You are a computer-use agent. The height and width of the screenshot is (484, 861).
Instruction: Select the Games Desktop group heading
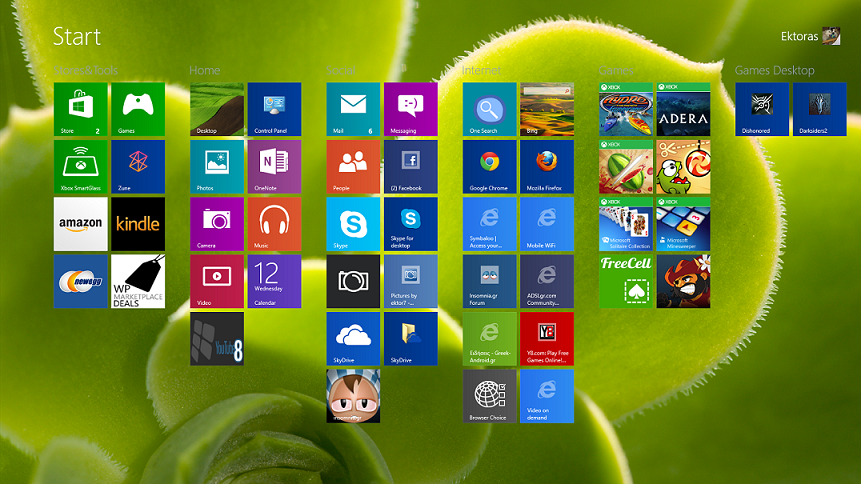[x=774, y=70]
